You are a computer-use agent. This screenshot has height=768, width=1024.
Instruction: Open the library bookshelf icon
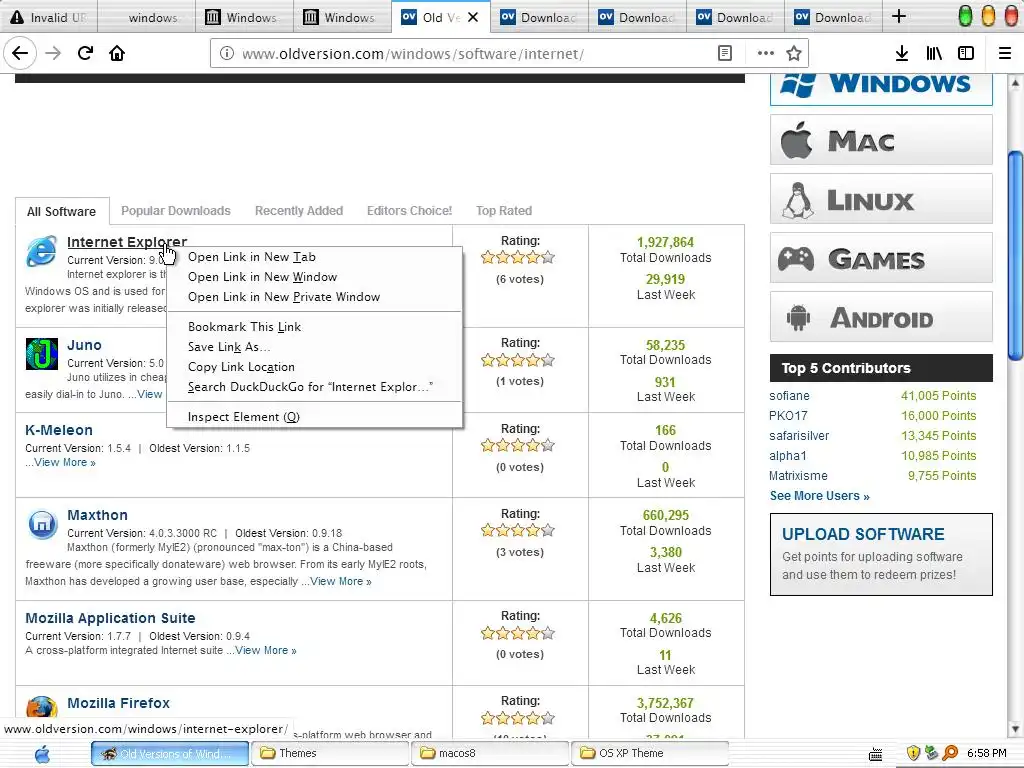click(934, 54)
